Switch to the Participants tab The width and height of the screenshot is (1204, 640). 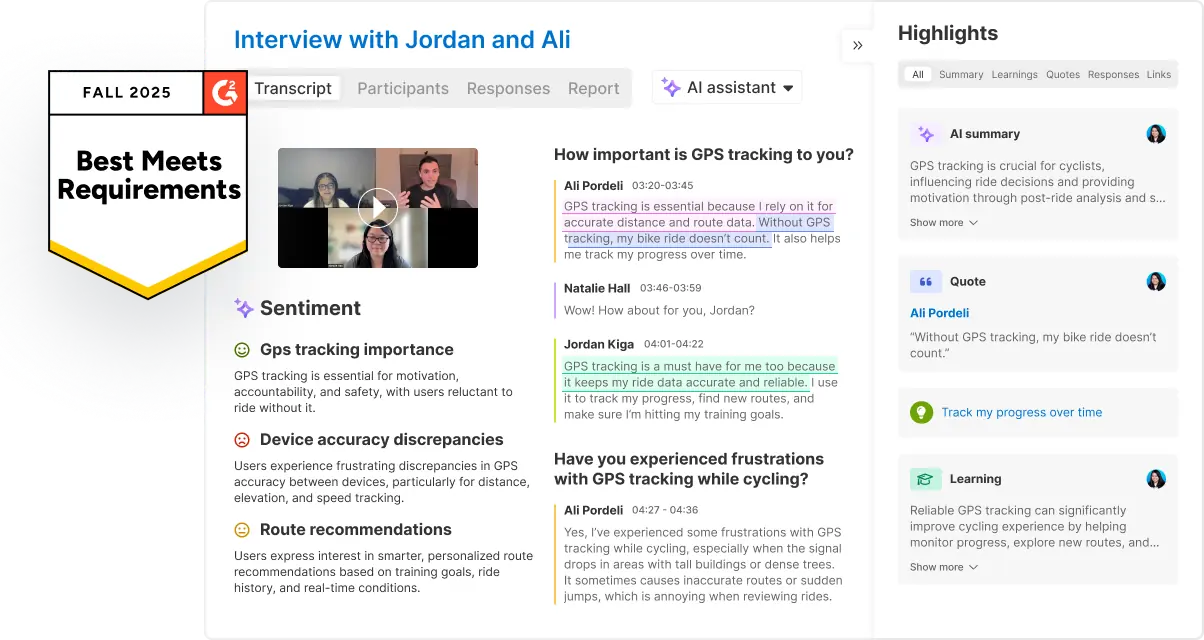coord(403,88)
